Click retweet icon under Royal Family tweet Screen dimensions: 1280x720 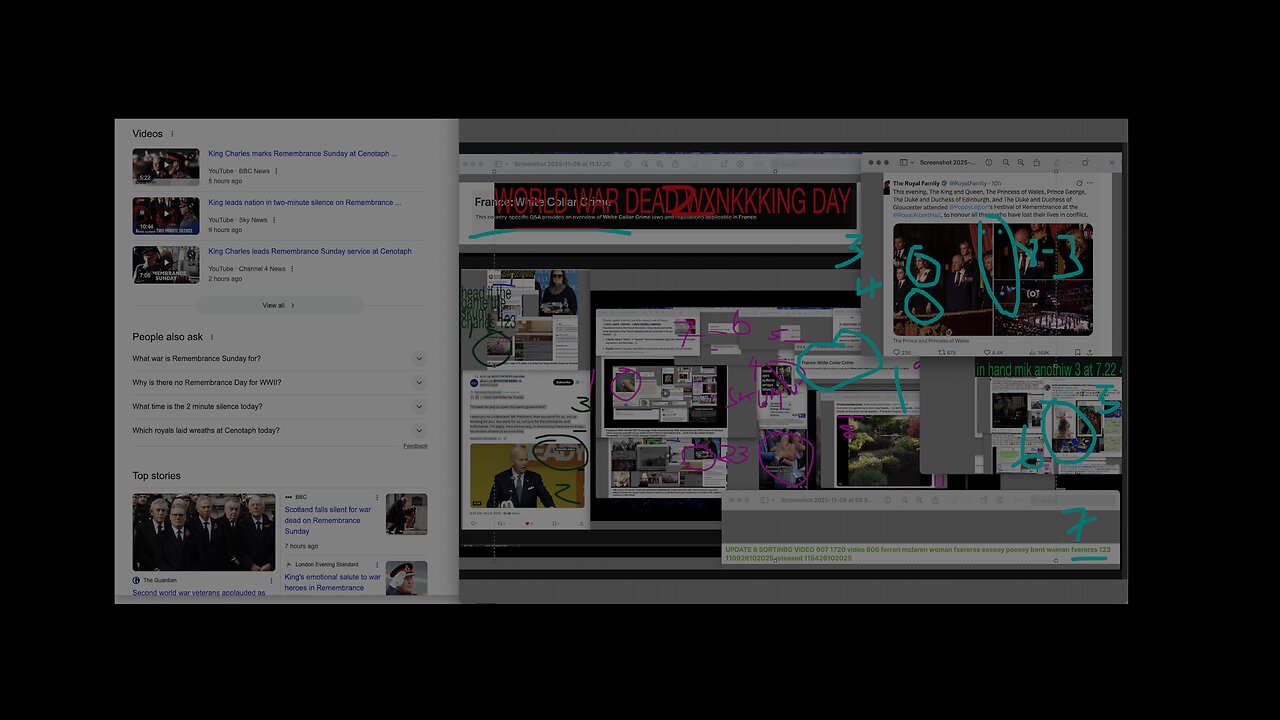(941, 352)
